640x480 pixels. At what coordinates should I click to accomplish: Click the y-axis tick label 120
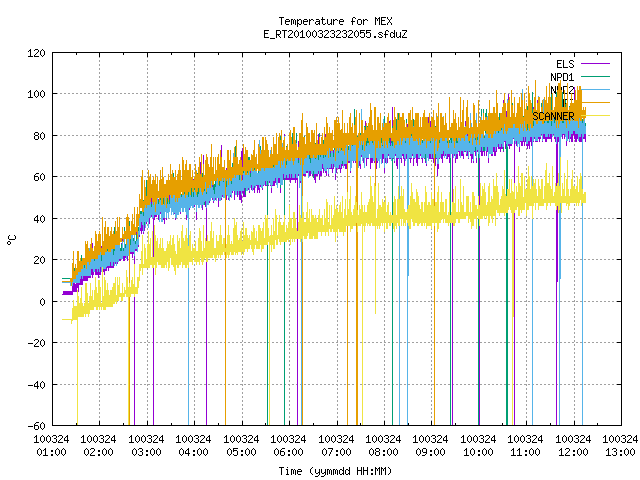(36, 53)
